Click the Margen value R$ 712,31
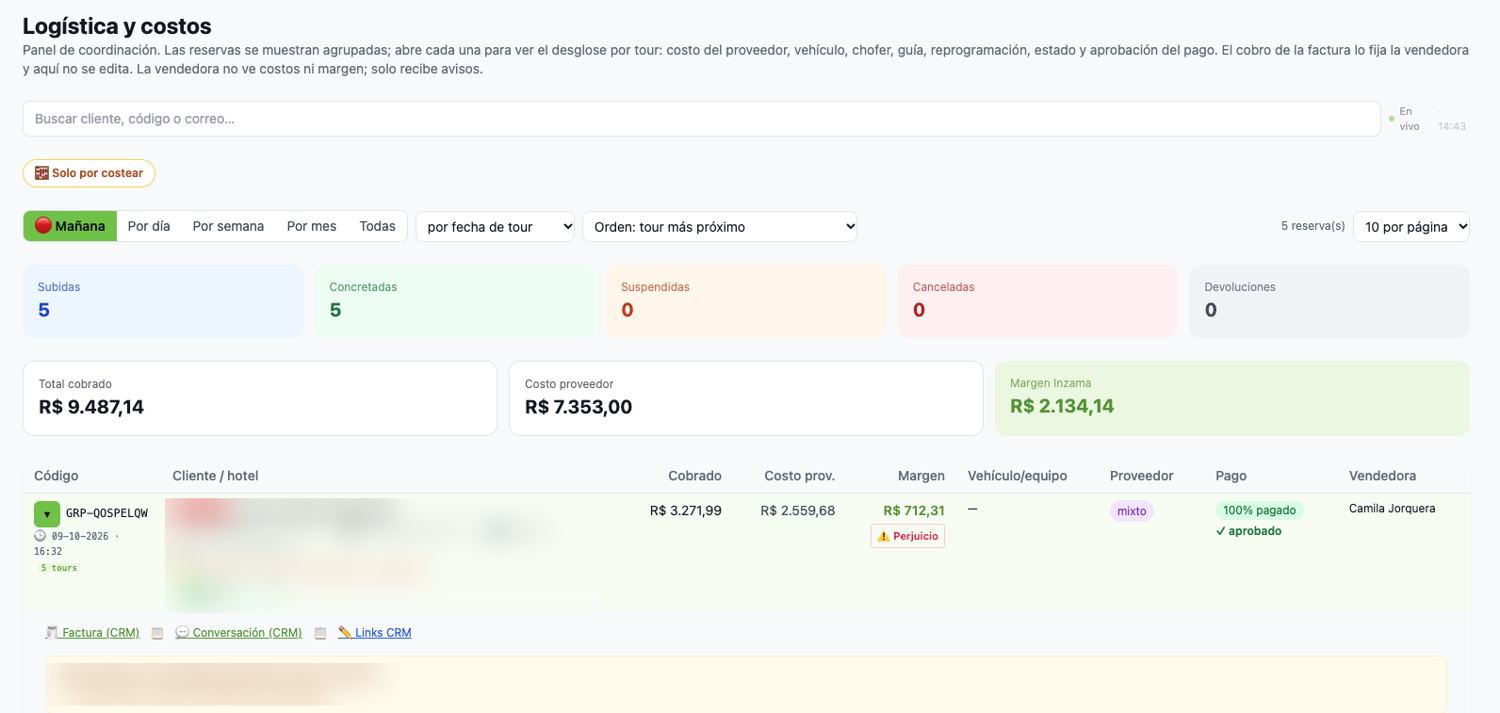The image size is (1500, 713). pyautogui.click(x=914, y=511)
